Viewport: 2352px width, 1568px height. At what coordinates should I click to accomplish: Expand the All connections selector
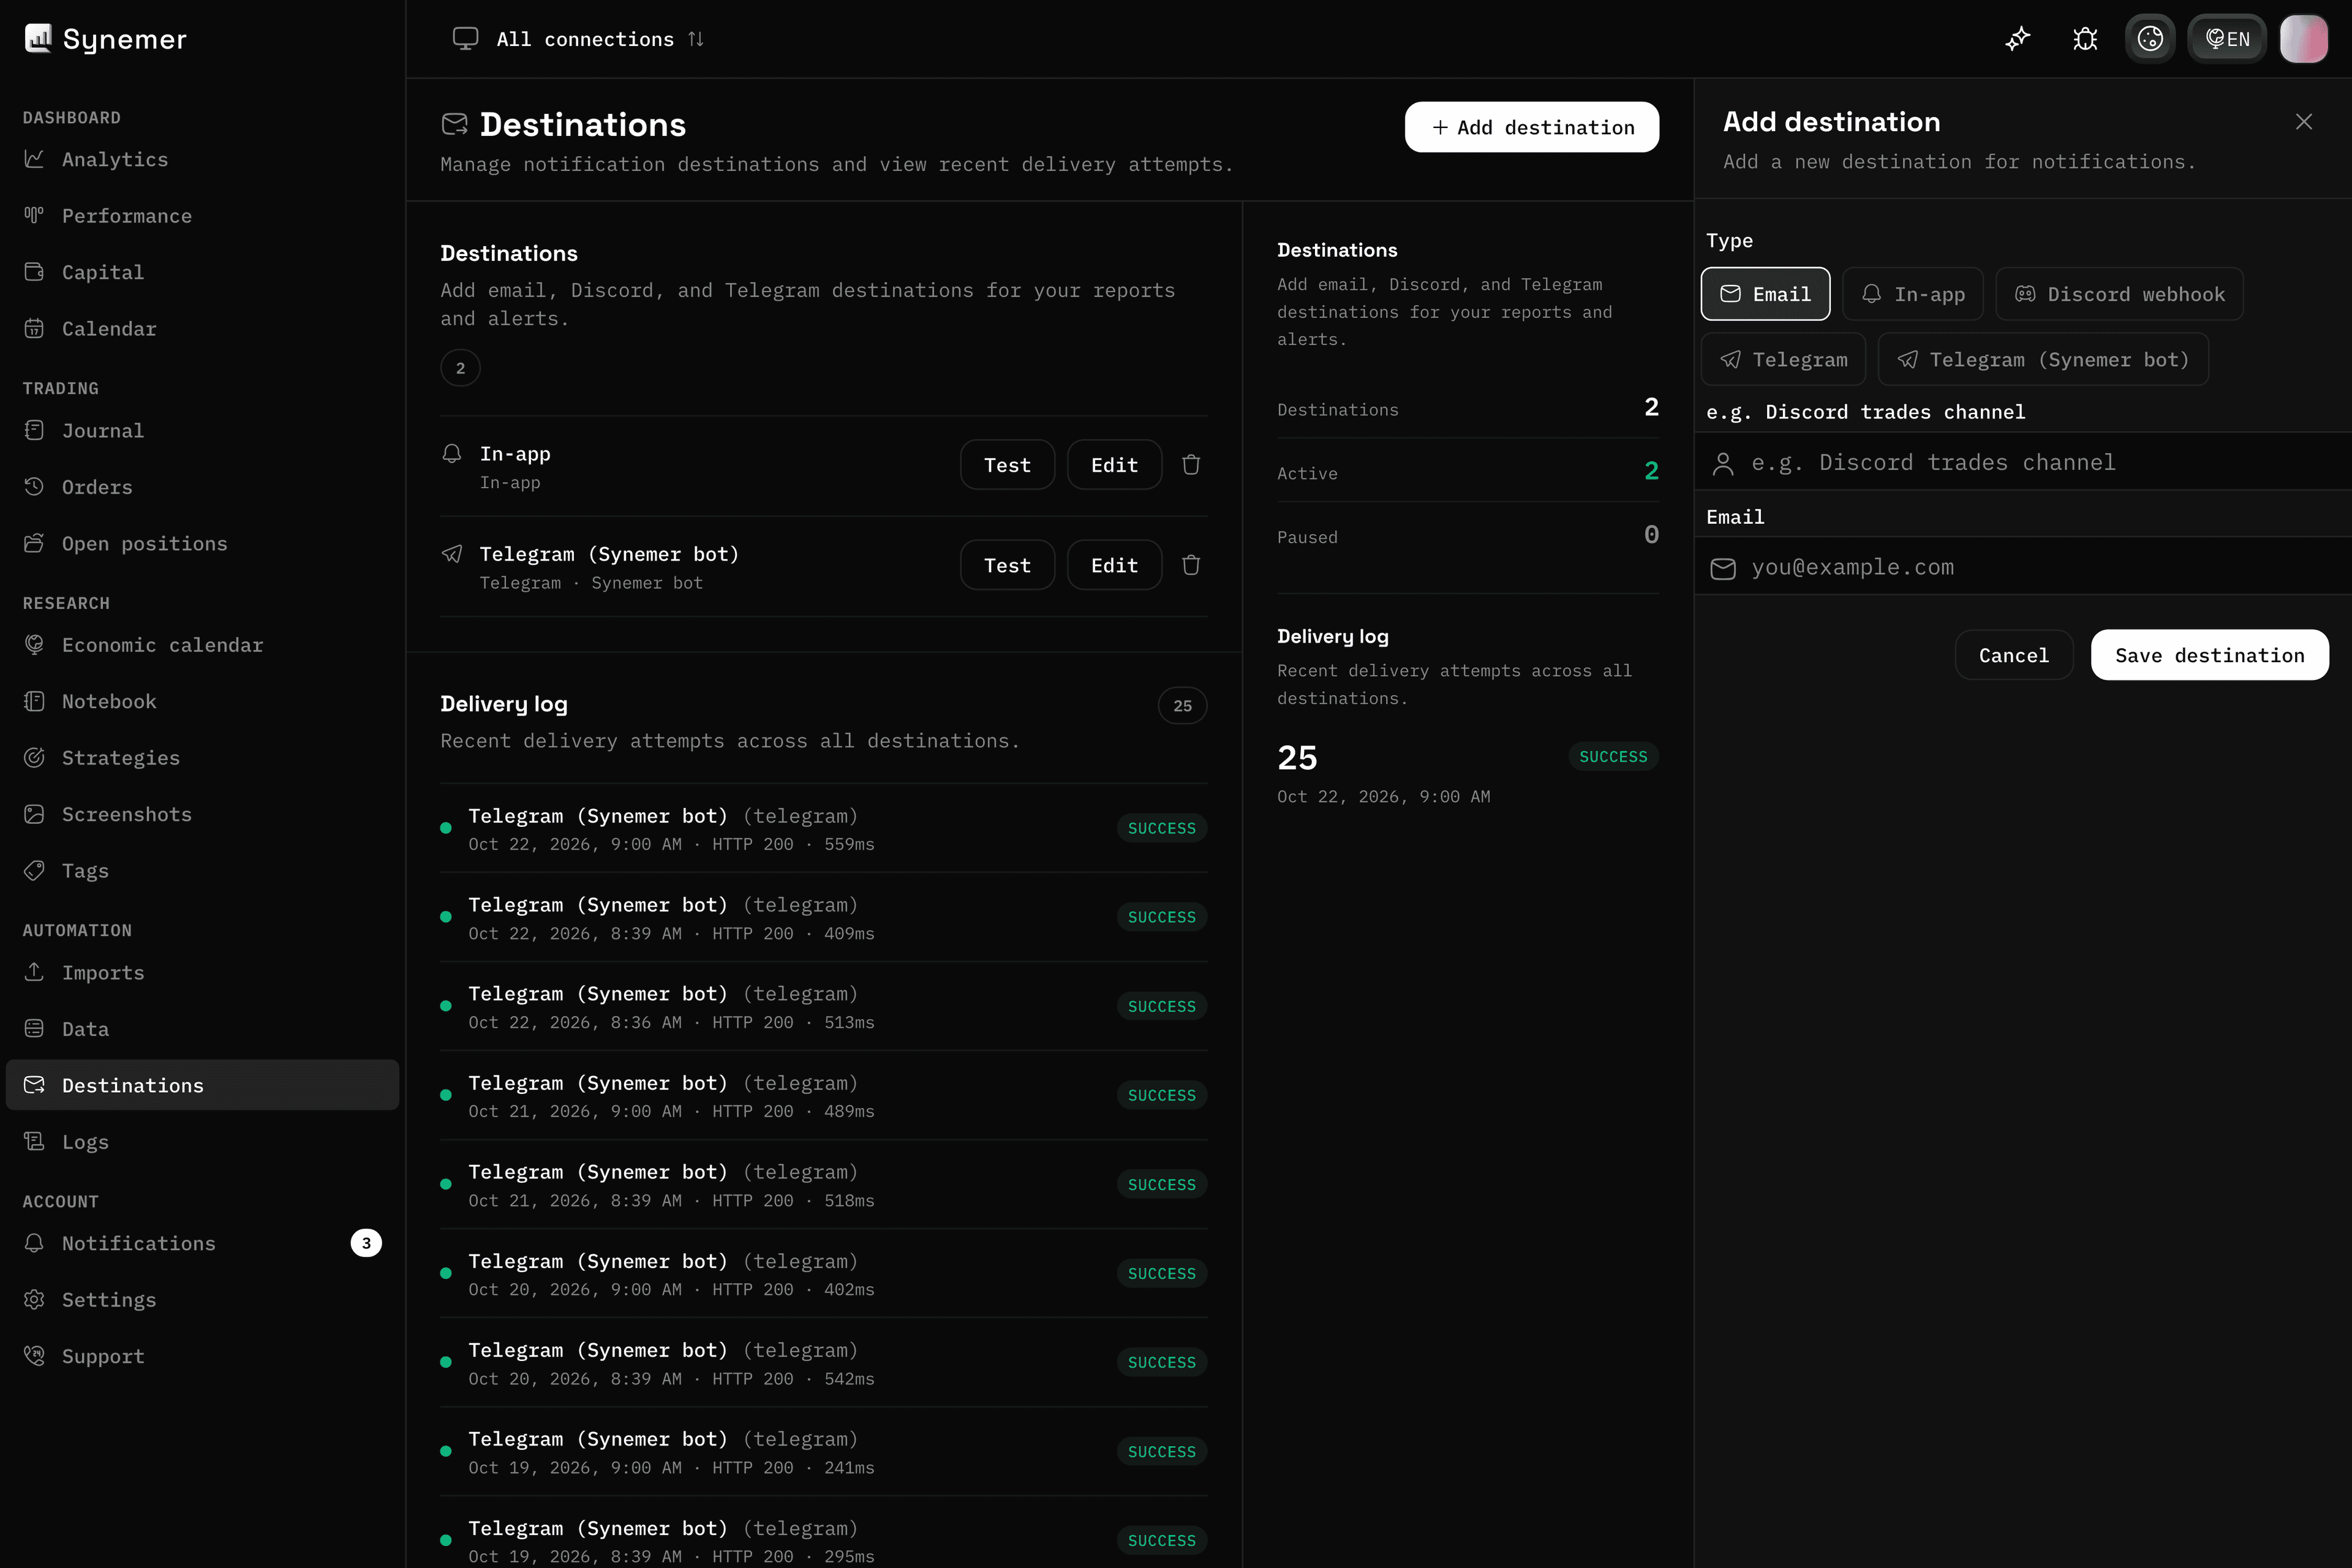click(x=579, y=39)
